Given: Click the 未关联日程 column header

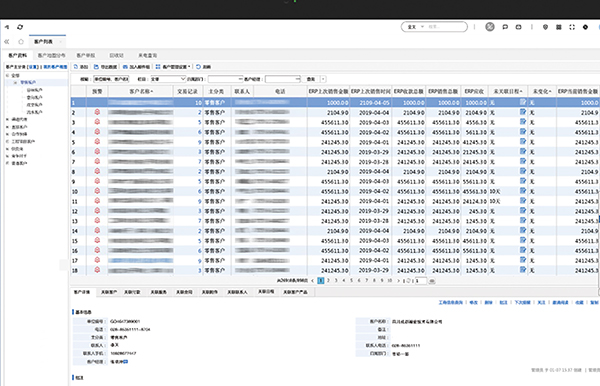Looking at the screenshot, I should click(x=508, y=91).
